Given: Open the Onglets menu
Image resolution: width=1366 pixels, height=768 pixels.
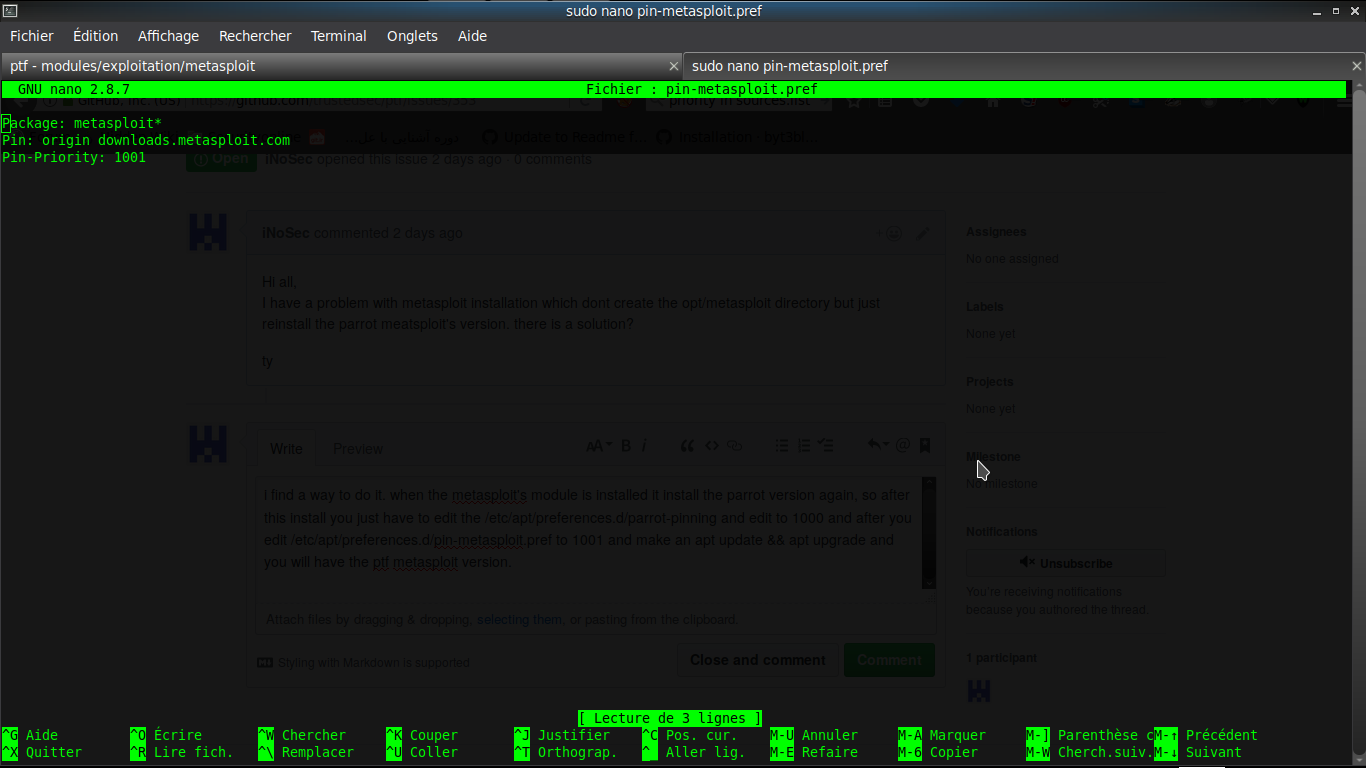Looking at the screenshot, I should [x=412, y=36].
